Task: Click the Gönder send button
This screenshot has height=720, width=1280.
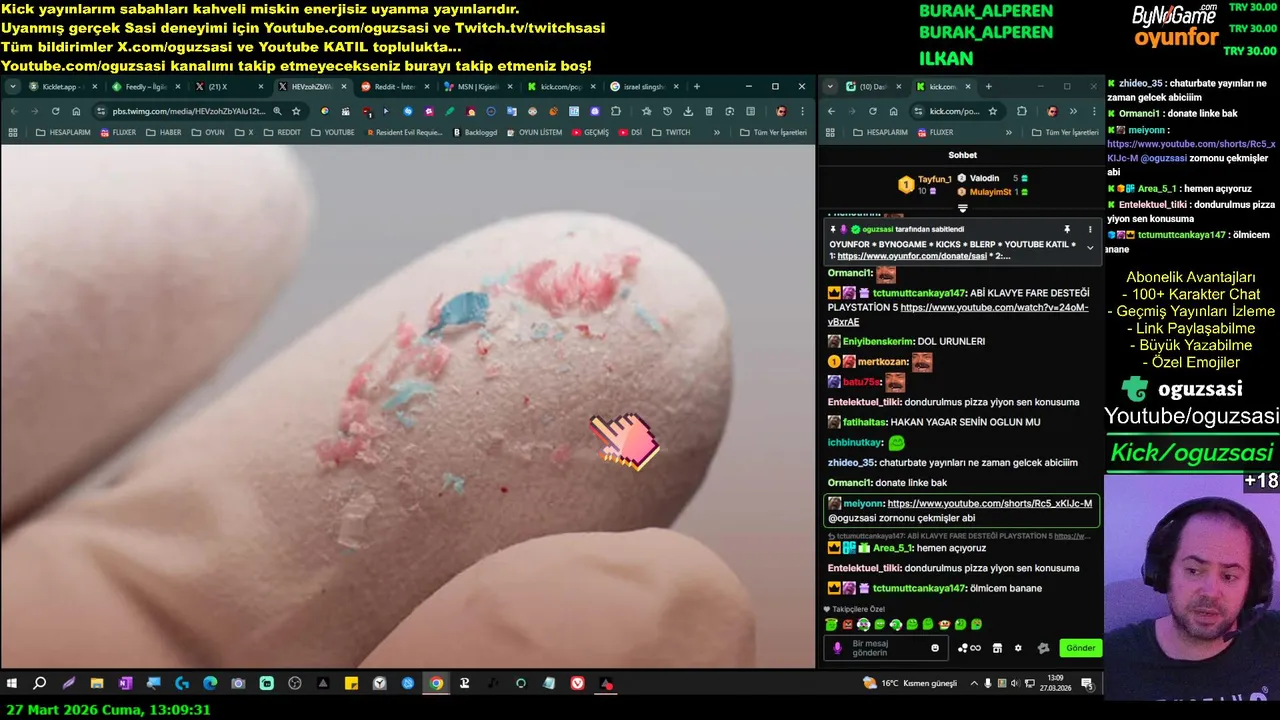Action: [x=1080, y=648]
